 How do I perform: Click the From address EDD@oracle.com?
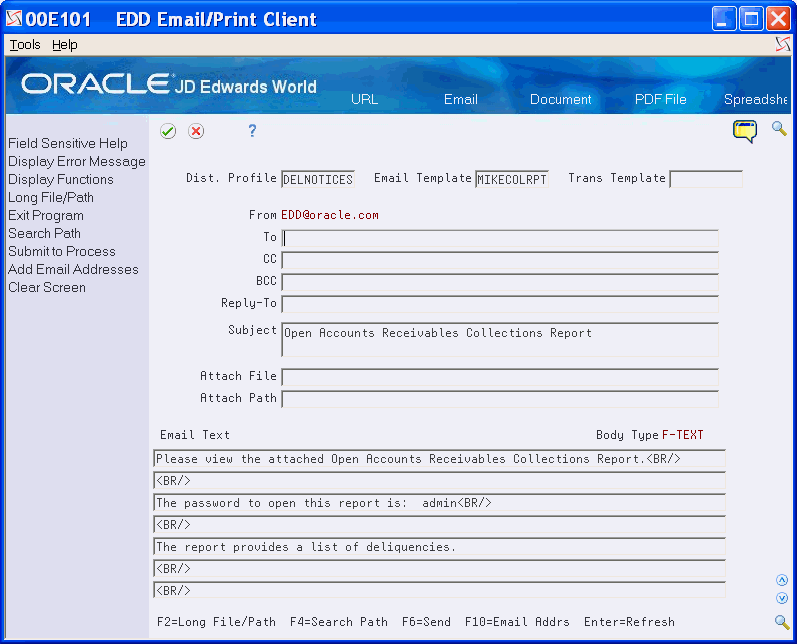[330, 215]
